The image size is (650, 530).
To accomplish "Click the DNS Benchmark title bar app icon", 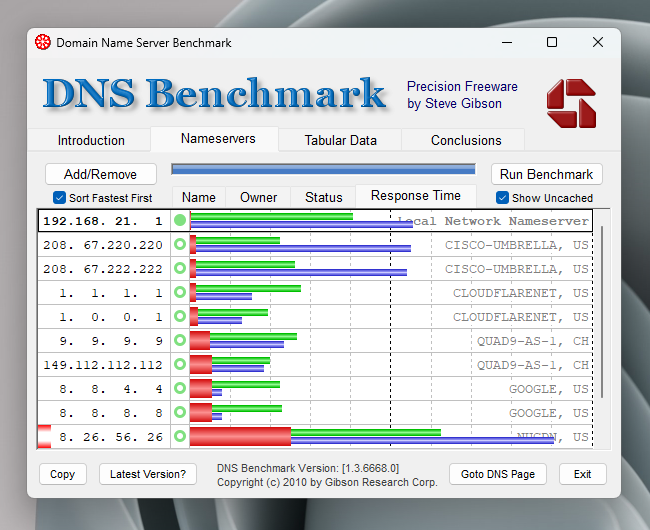I will click(43, 42).
